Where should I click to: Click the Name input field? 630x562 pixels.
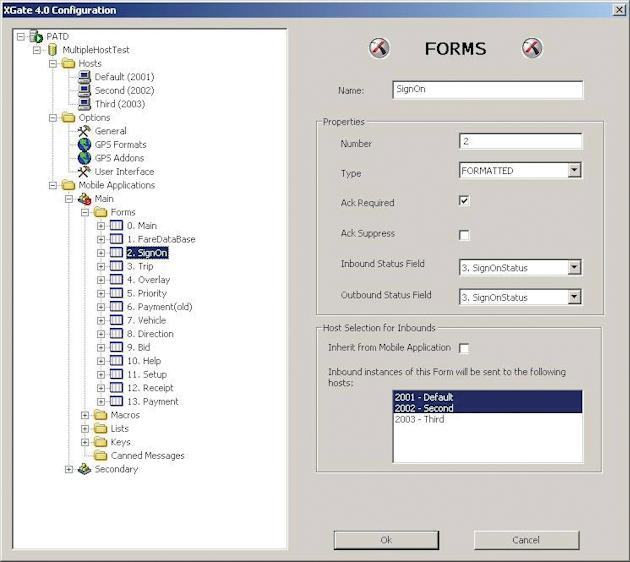click(x=486, y=90)
